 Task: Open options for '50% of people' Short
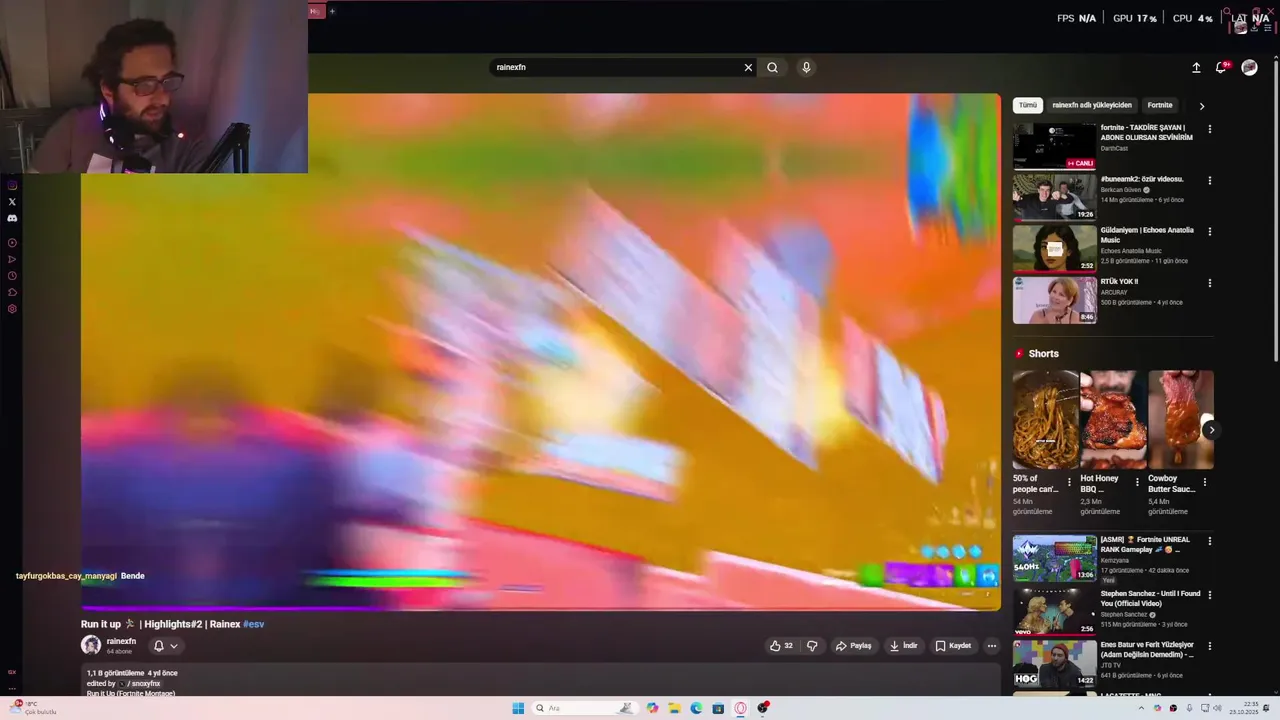[1069, 482]
